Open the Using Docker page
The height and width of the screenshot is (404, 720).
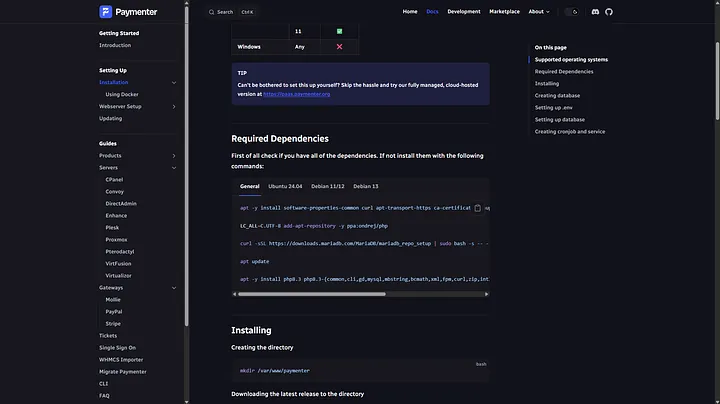tap(122, 95)
